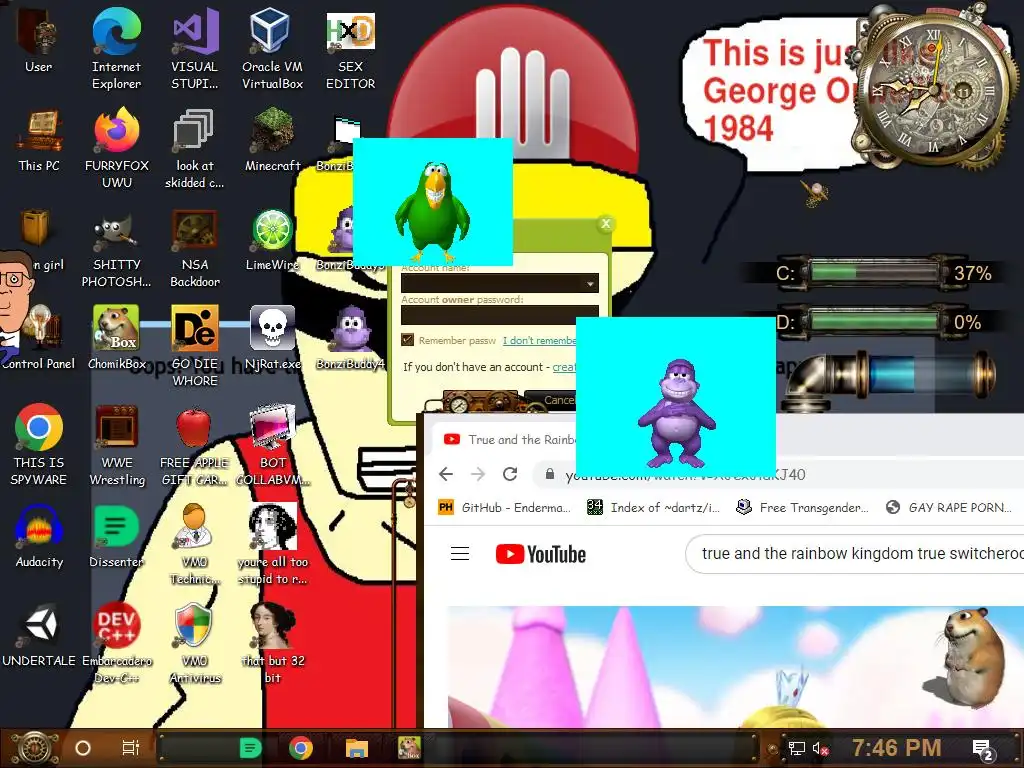
Task: Open 'Index of ~dartz/i...' bookmark
Action: click(x=653, y=507)
